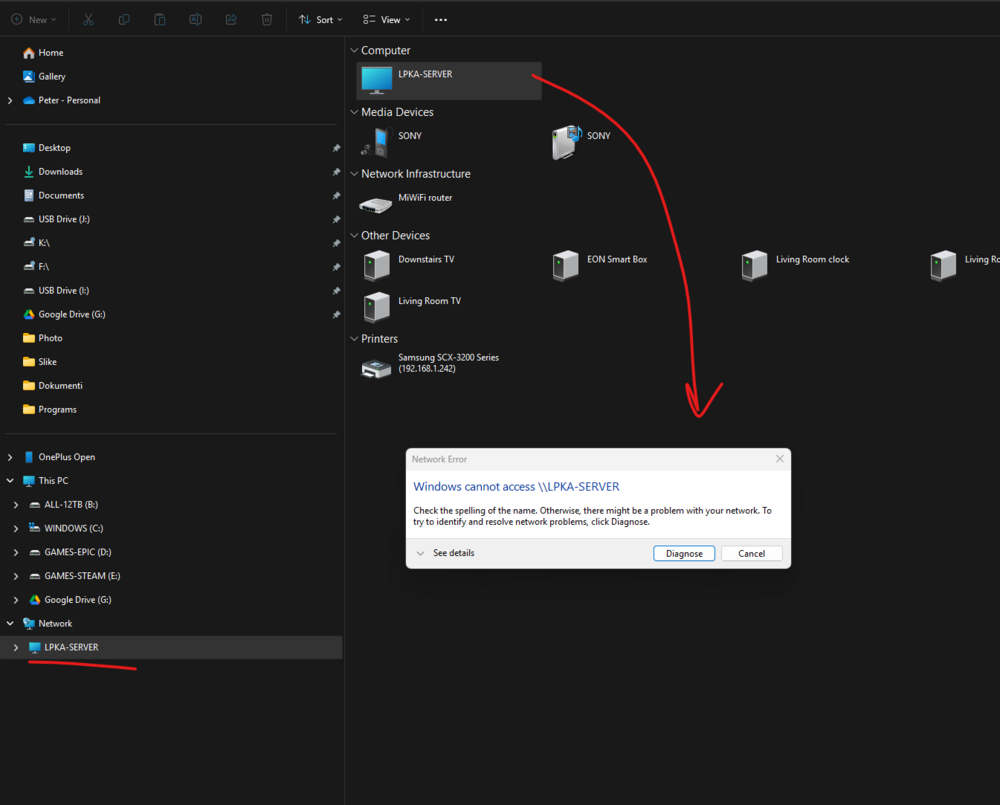Collapse the This PC tree node
The width and height of the screenshot is (1000, 805).
(10, 481)
